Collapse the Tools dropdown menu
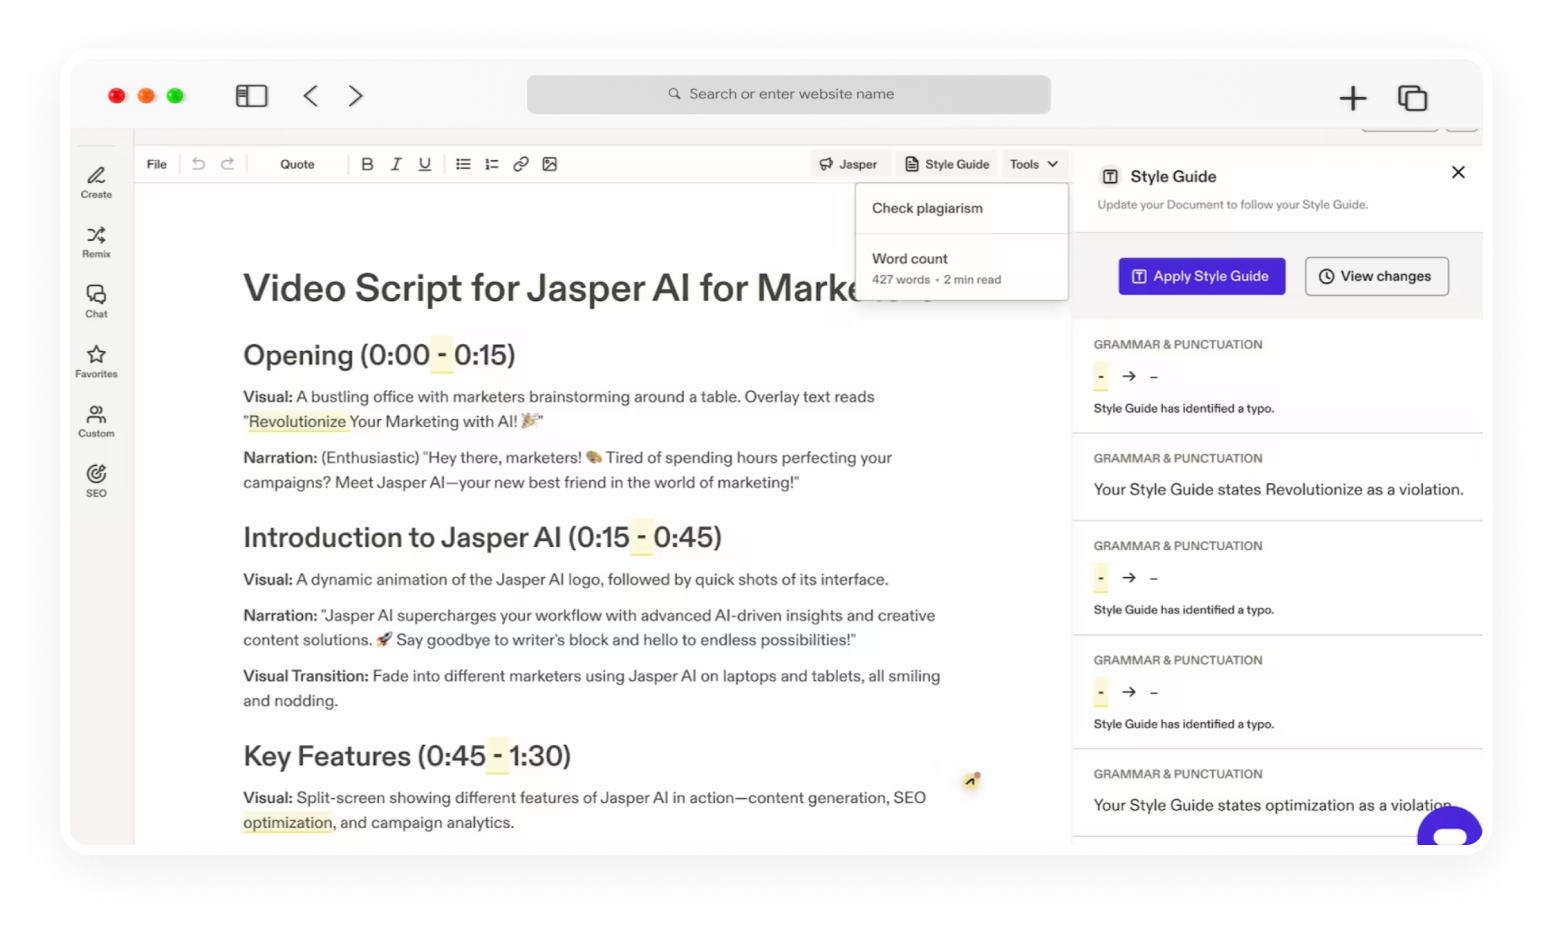Screen dimensions: 1553x926 point(1034,164)
